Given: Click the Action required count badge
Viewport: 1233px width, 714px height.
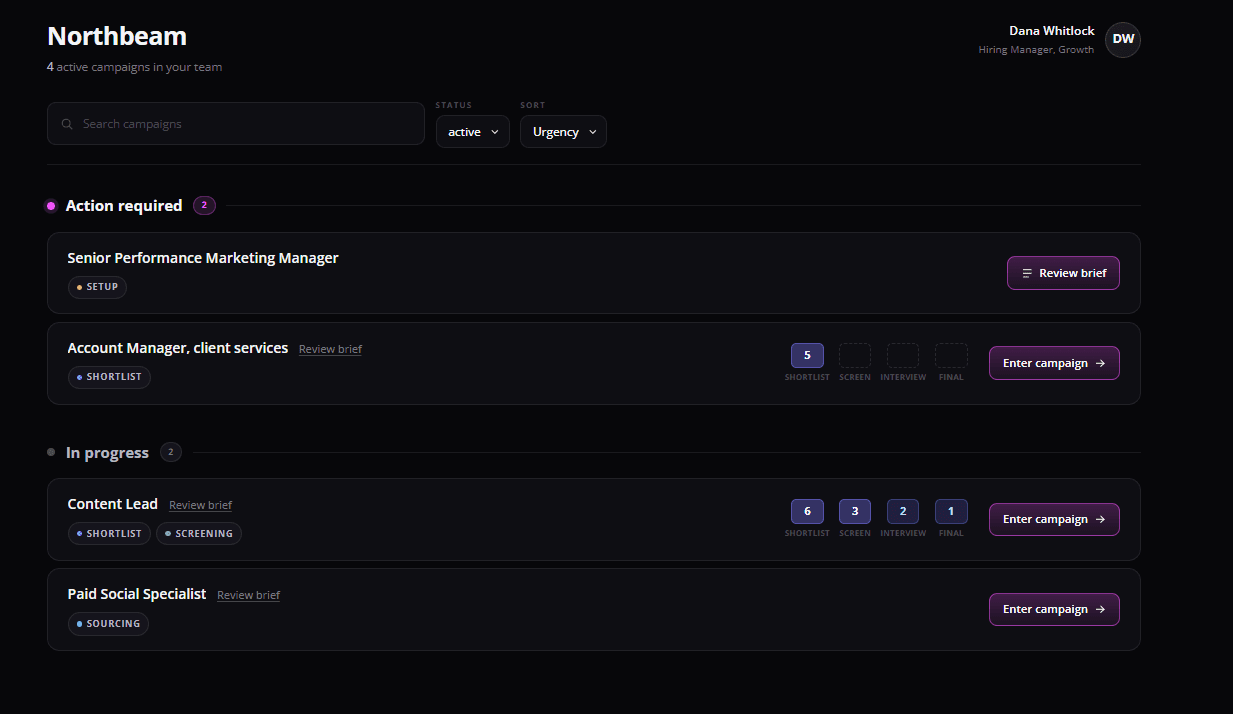Looking at the screenshot, I should [204, 206].
